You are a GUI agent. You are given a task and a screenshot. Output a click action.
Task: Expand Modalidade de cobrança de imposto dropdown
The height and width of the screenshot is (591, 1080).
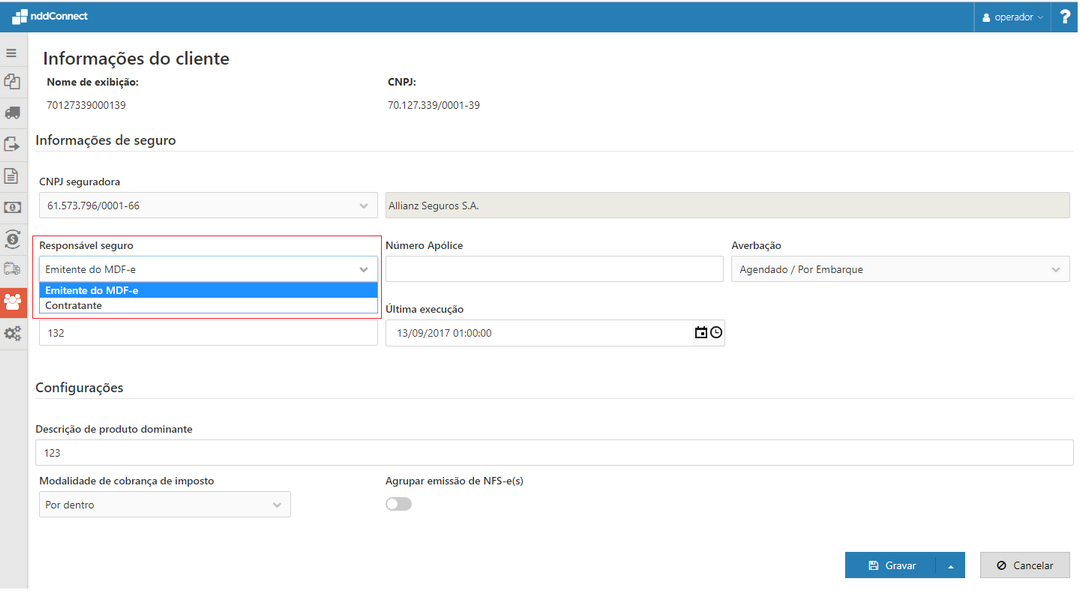(277, 505)
